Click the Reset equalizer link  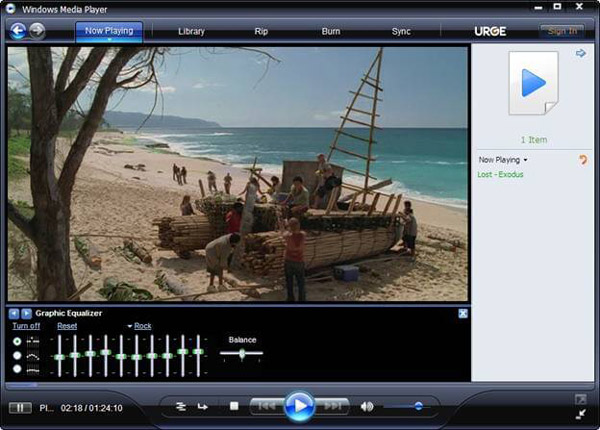click(x=67, y=326)
